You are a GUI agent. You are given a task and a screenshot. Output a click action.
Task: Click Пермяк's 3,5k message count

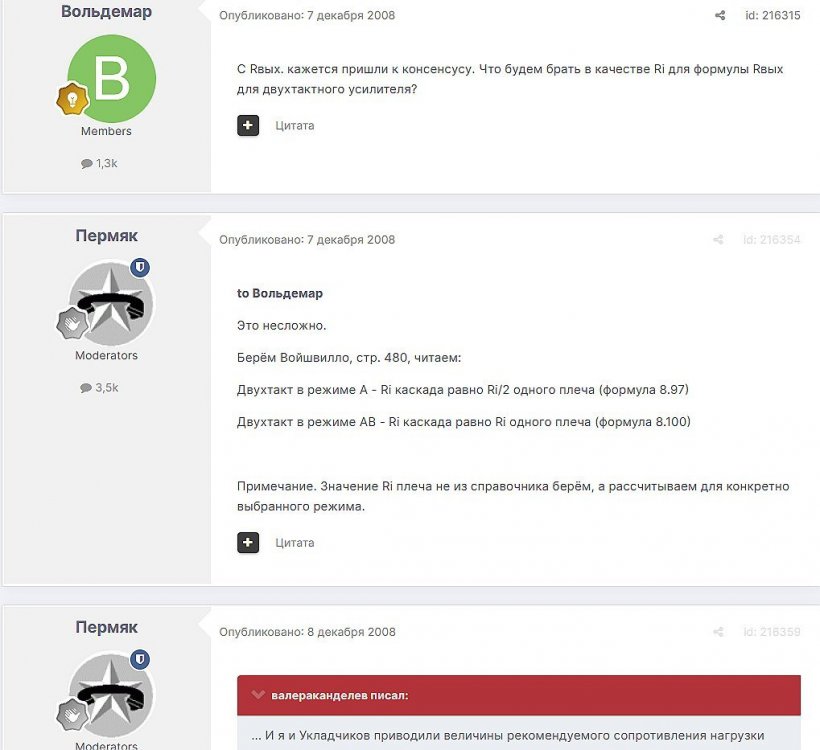point(99,388)
